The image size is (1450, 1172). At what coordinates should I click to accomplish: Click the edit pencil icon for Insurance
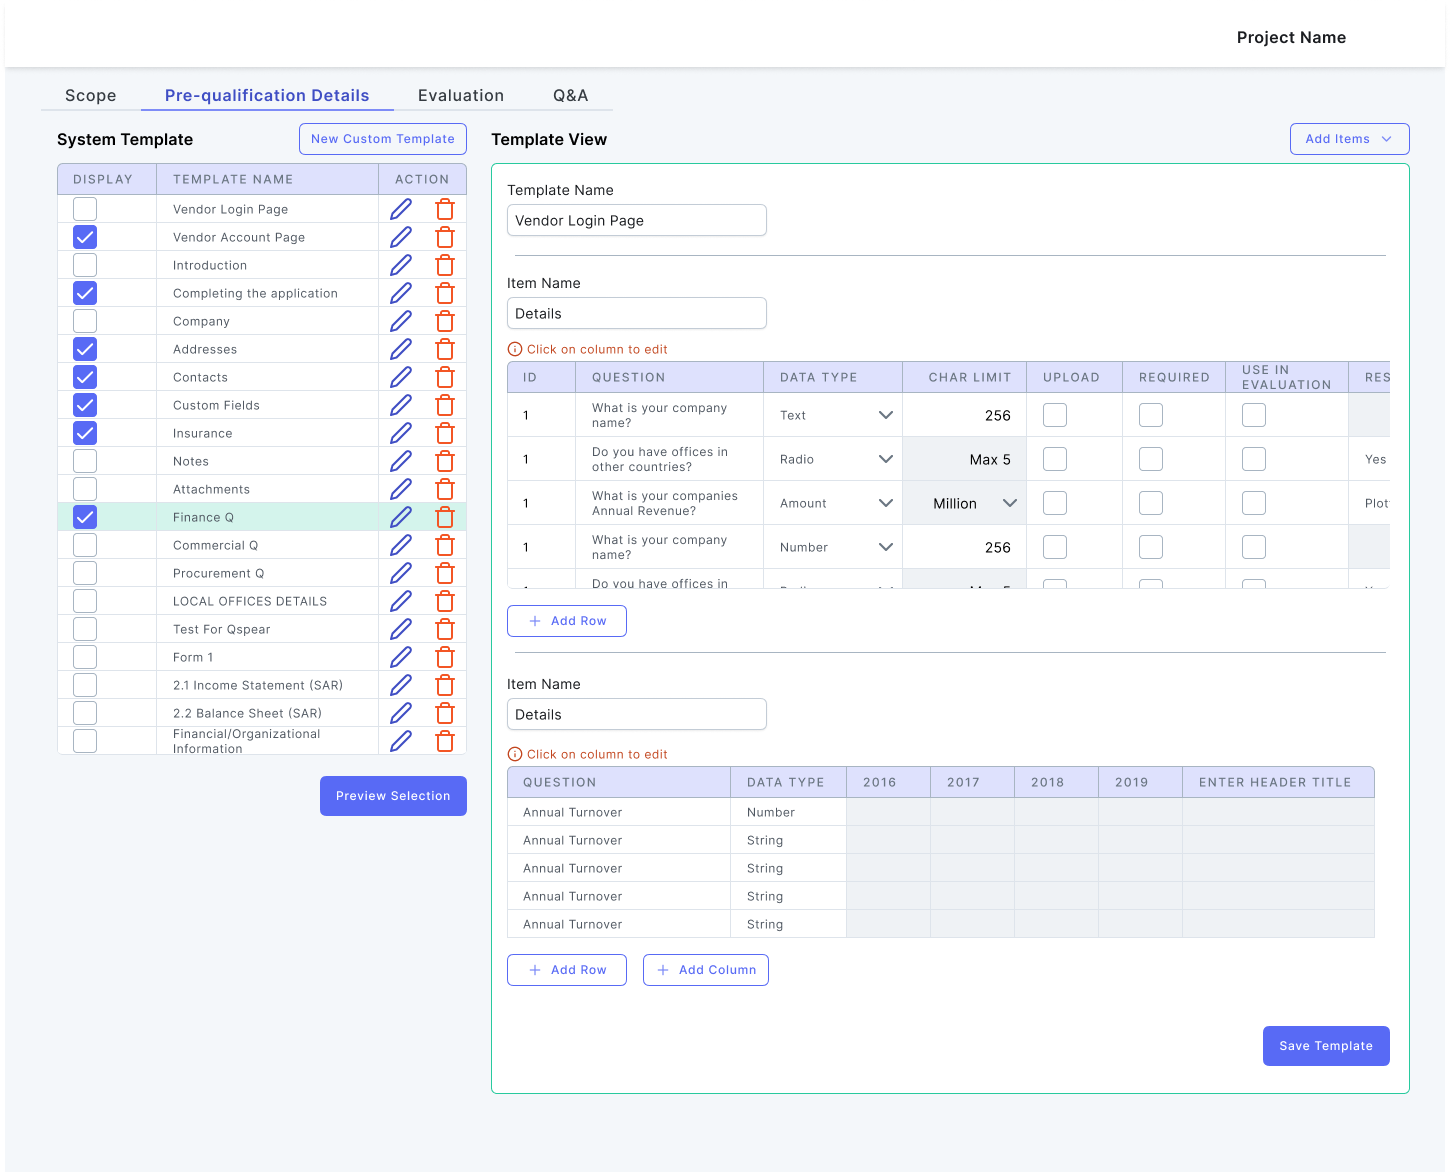point(401,432)
